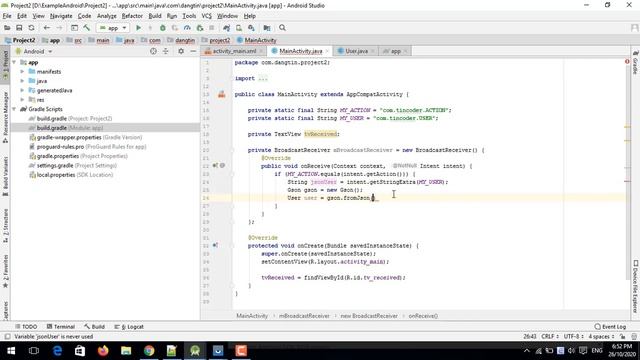Open the UTF-8 encoding selector
The height and width of the screenshot is (360, 640).
(x=573, y=337)
